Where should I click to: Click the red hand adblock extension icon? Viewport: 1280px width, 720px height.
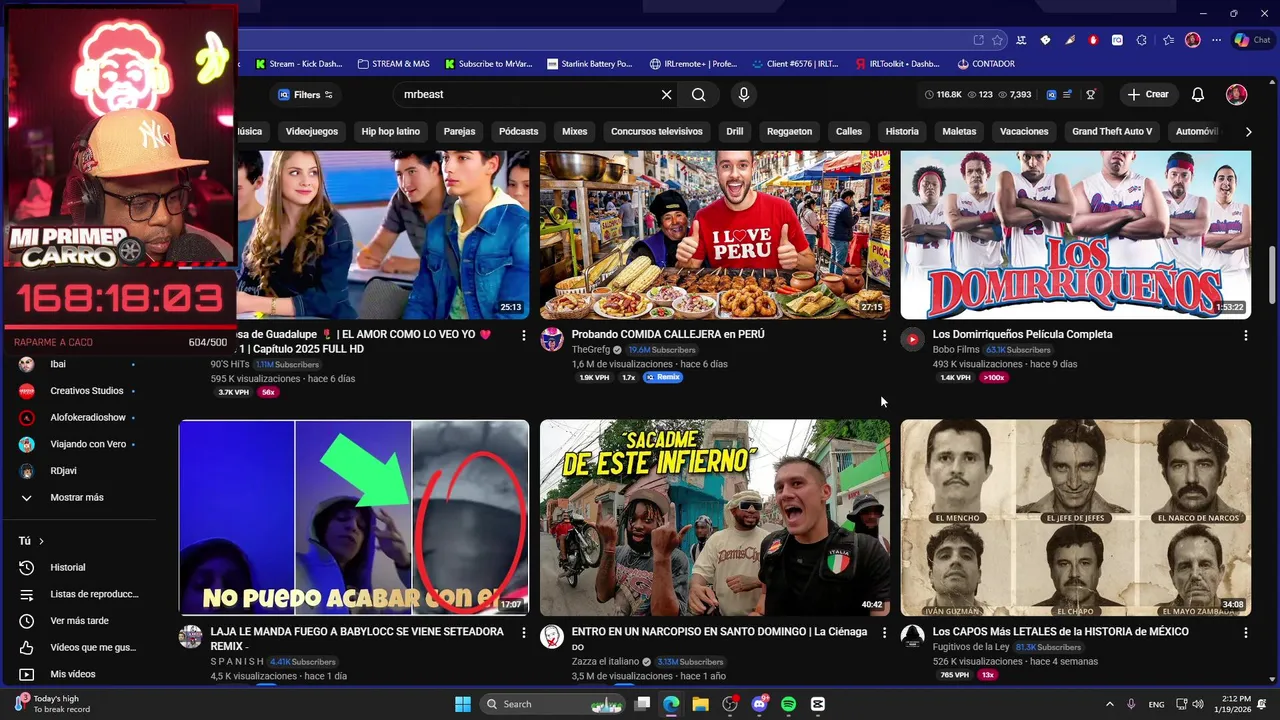coord(1093,40)
